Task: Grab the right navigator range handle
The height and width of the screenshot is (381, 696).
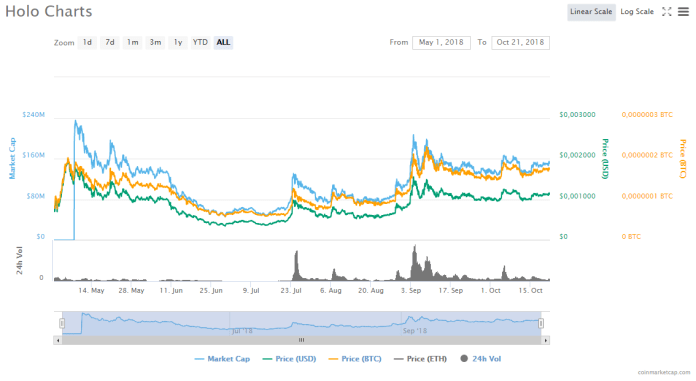Action: click(541, 323)
